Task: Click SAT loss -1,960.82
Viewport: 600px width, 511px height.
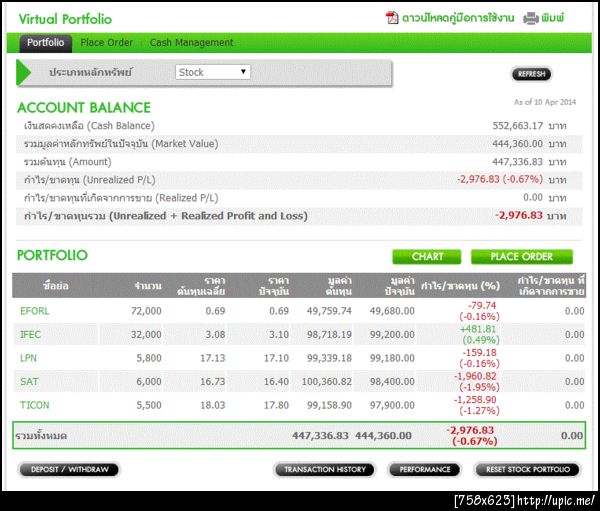Action: click(475, 376)
